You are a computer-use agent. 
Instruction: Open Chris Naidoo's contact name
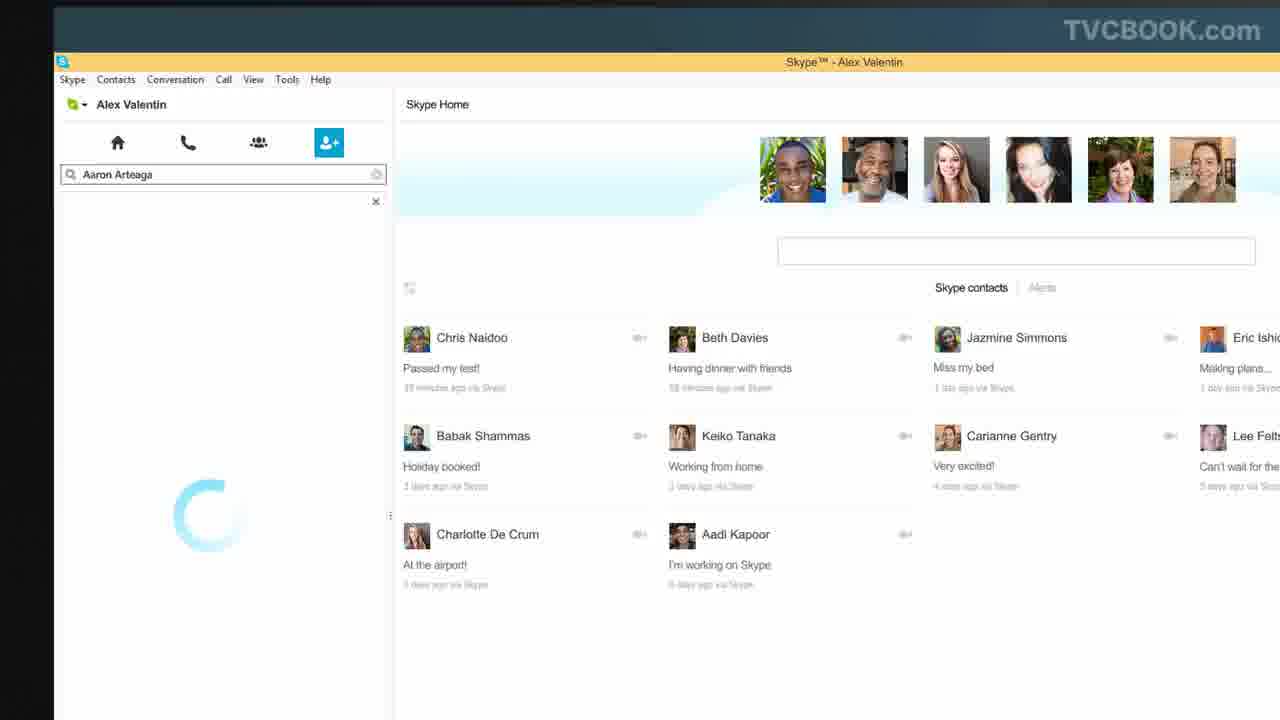[472, 338]
